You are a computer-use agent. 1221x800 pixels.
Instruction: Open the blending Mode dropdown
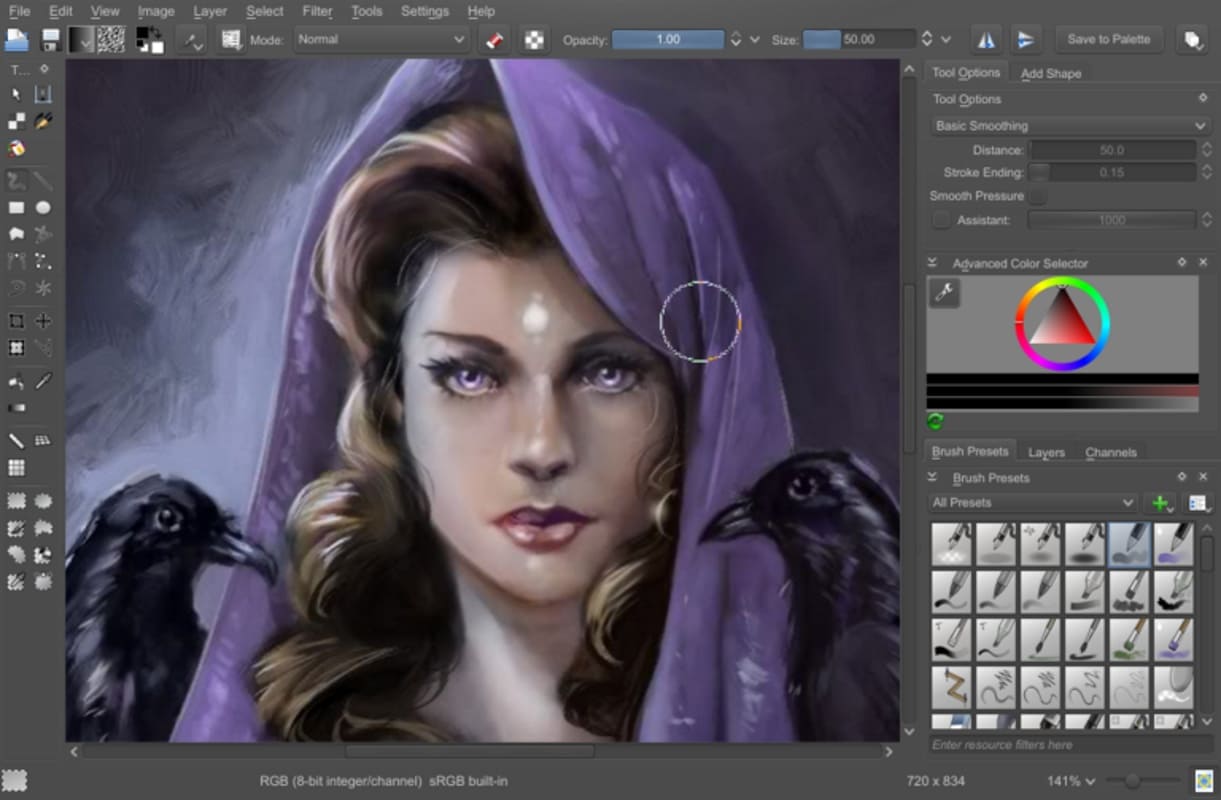[x=380, y=39]
